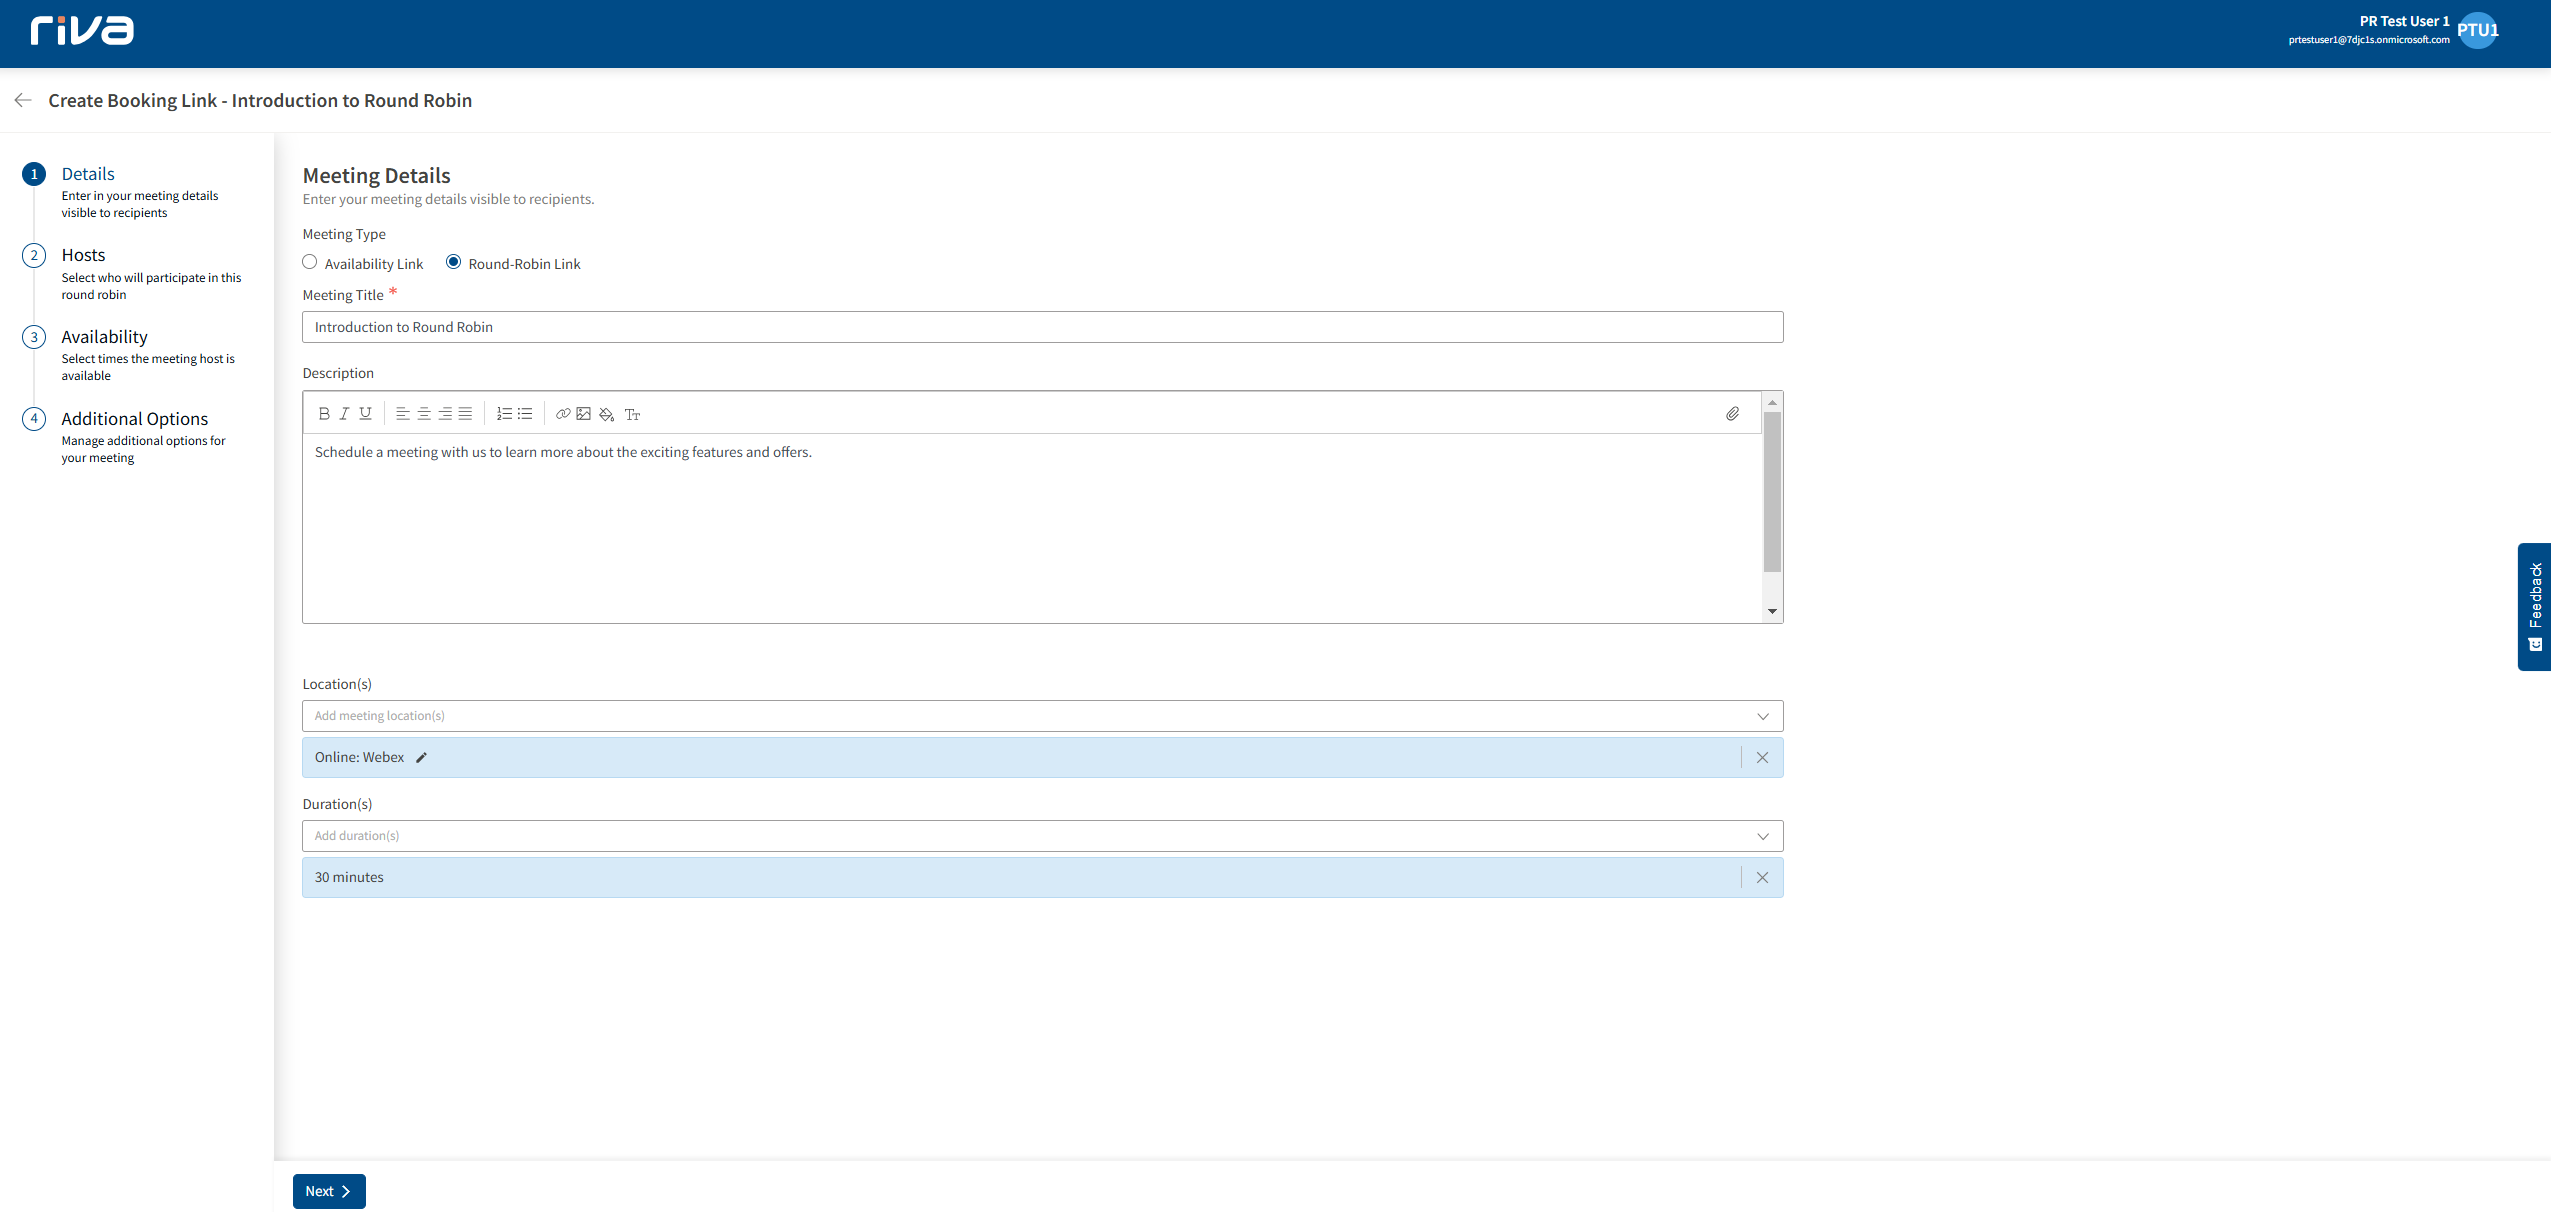The height and width of the screenshot is (1212, 2551).
Task: Center align the description text
Action: coord(424,413)
